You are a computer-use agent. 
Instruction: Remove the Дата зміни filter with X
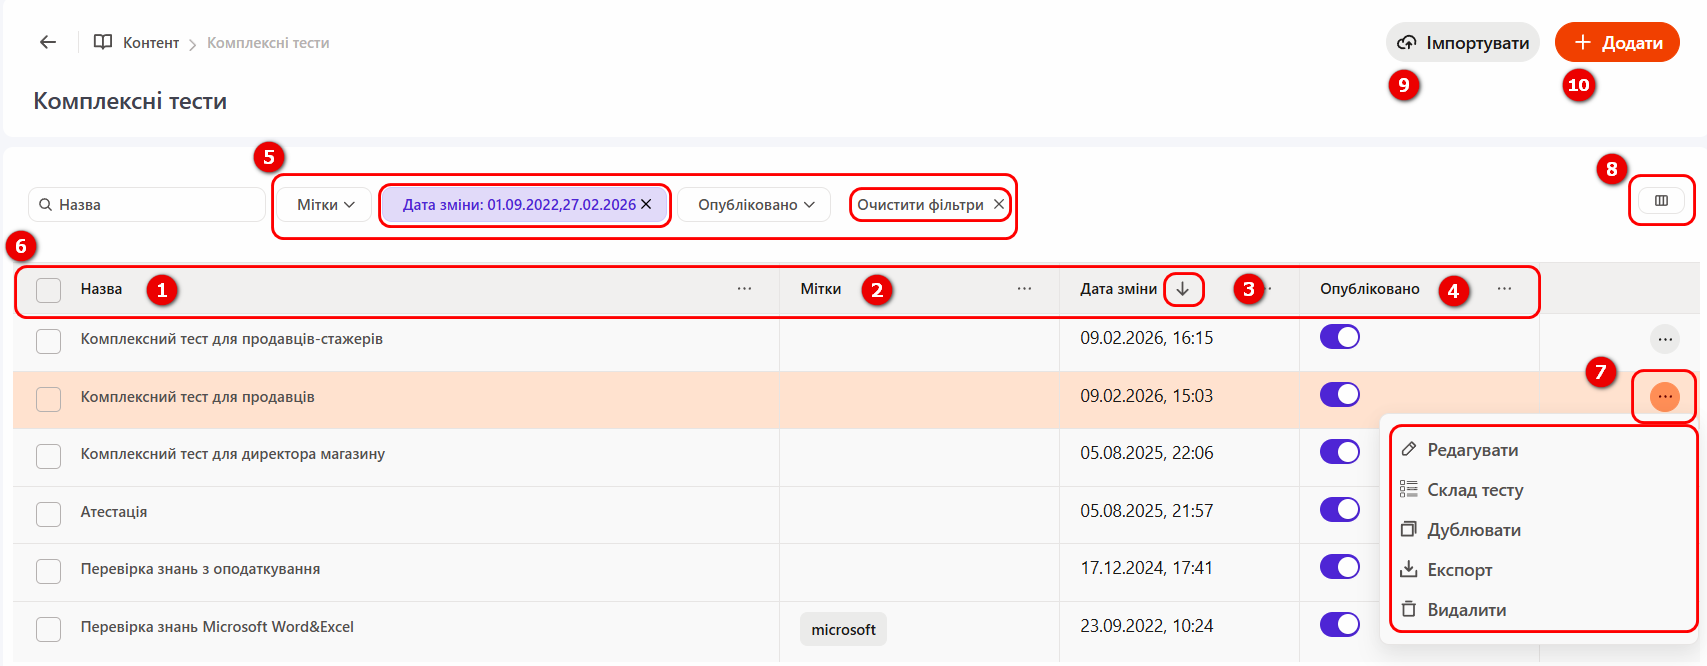(647, 204)
